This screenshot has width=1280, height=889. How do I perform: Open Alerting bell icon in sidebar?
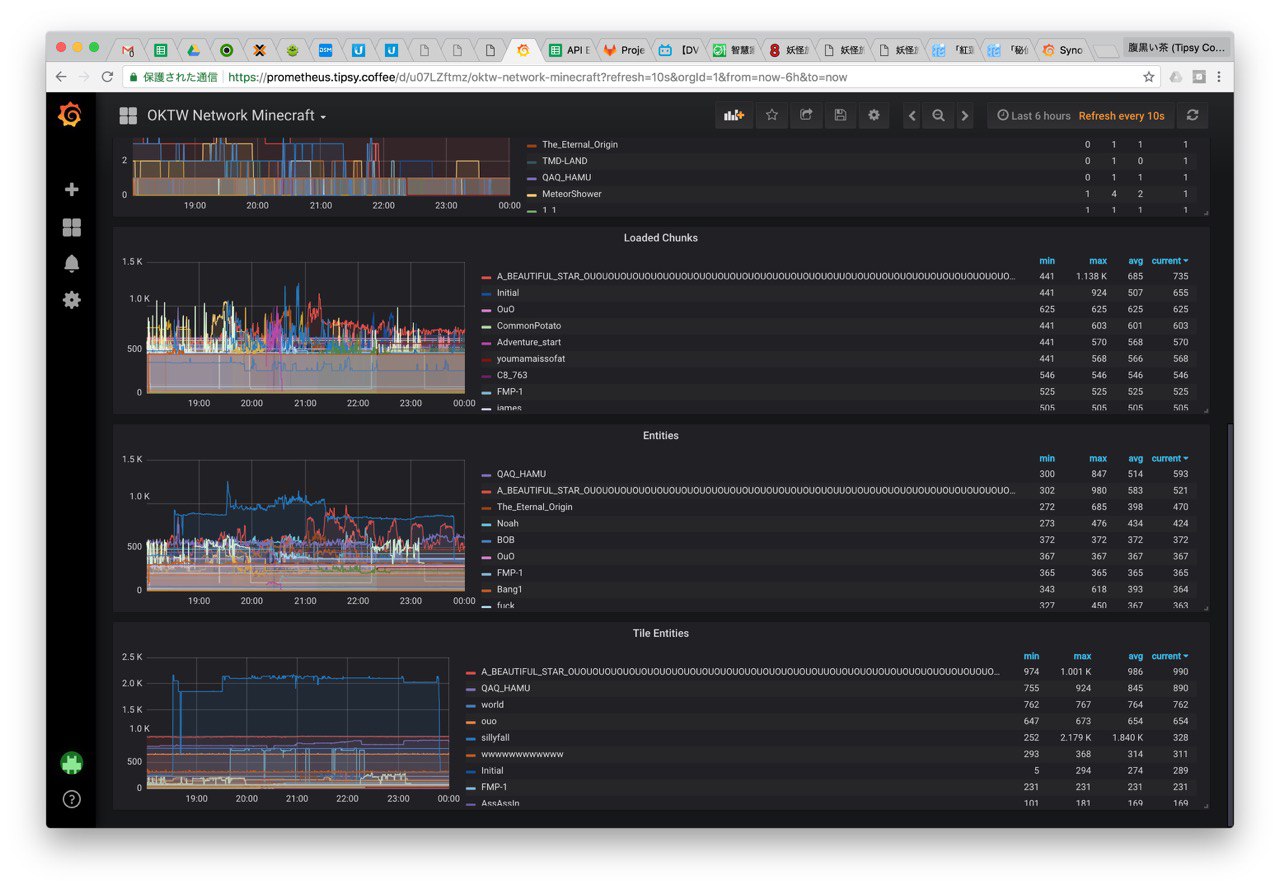pyautogui.click(x=71, y=264)
